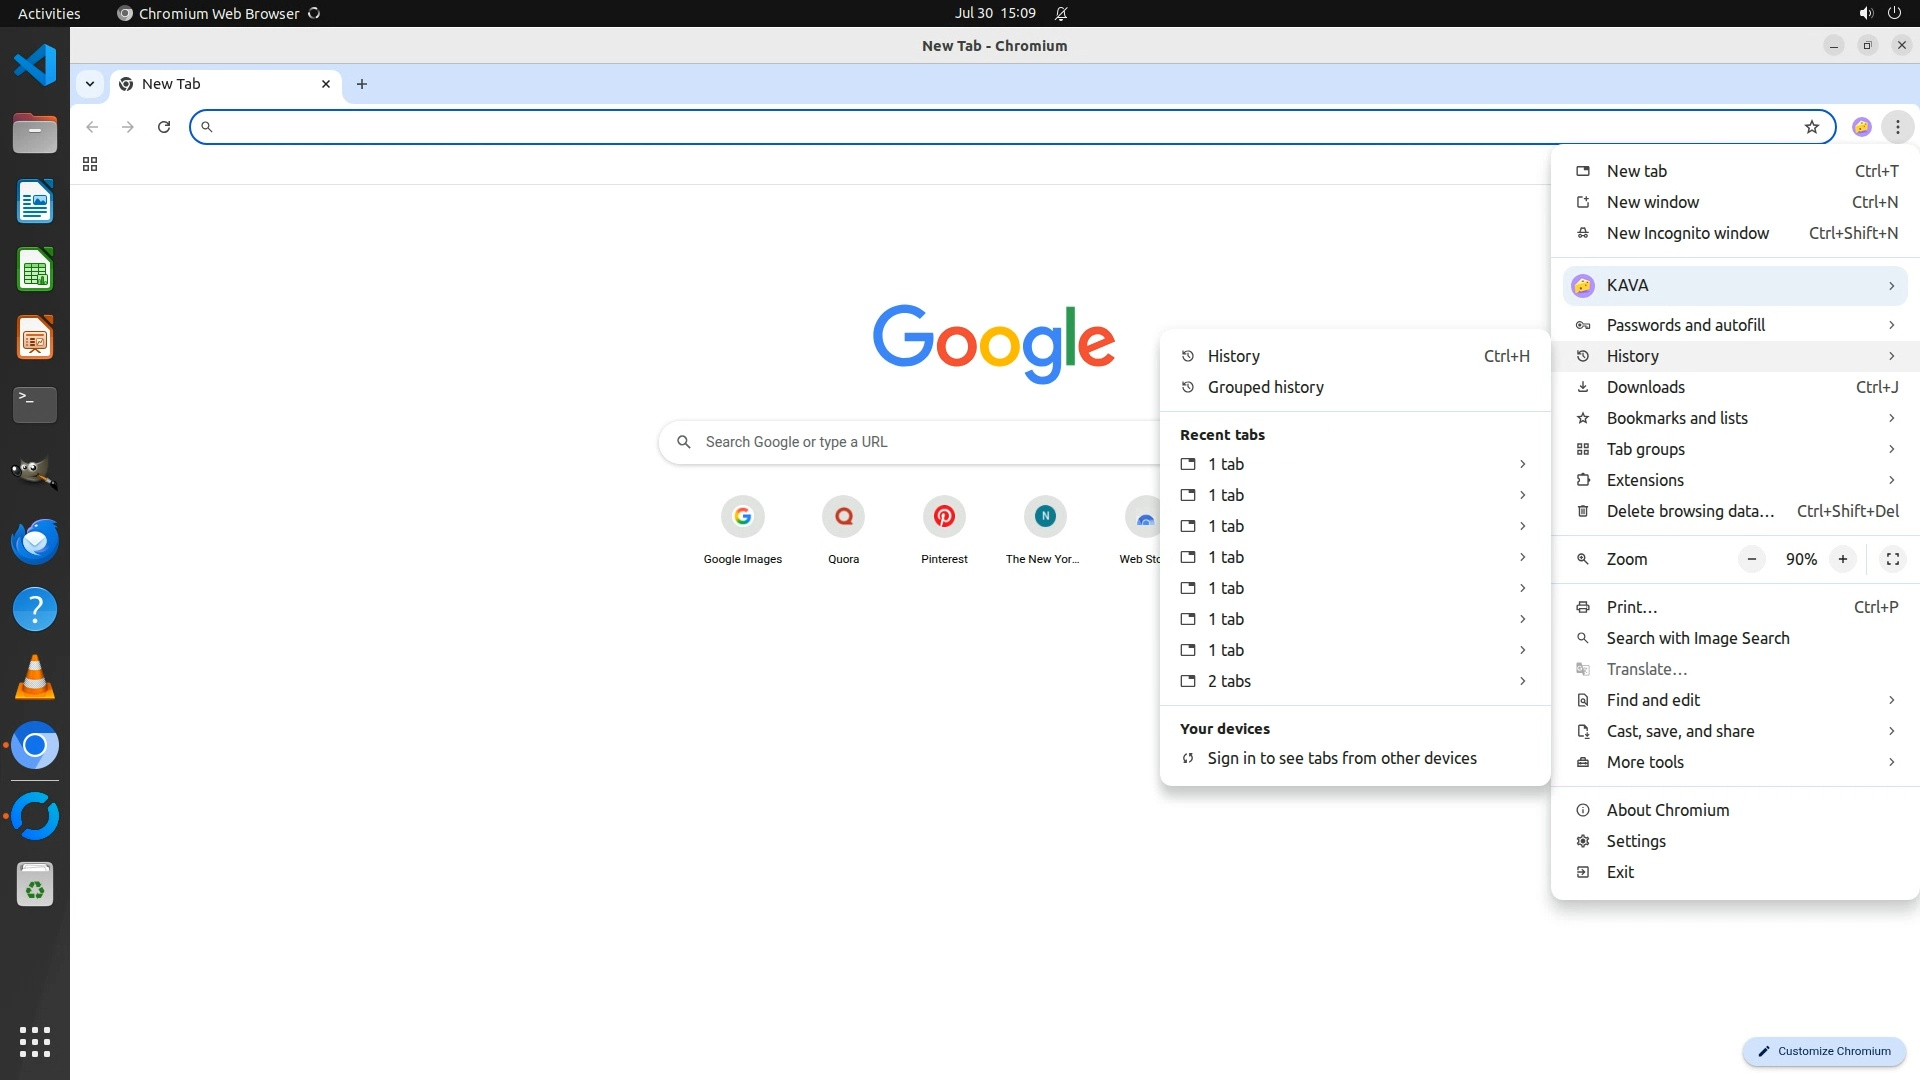Reload the page with the refresh icon
This screenshot has height=1080, width=1920.
point(164,127)
